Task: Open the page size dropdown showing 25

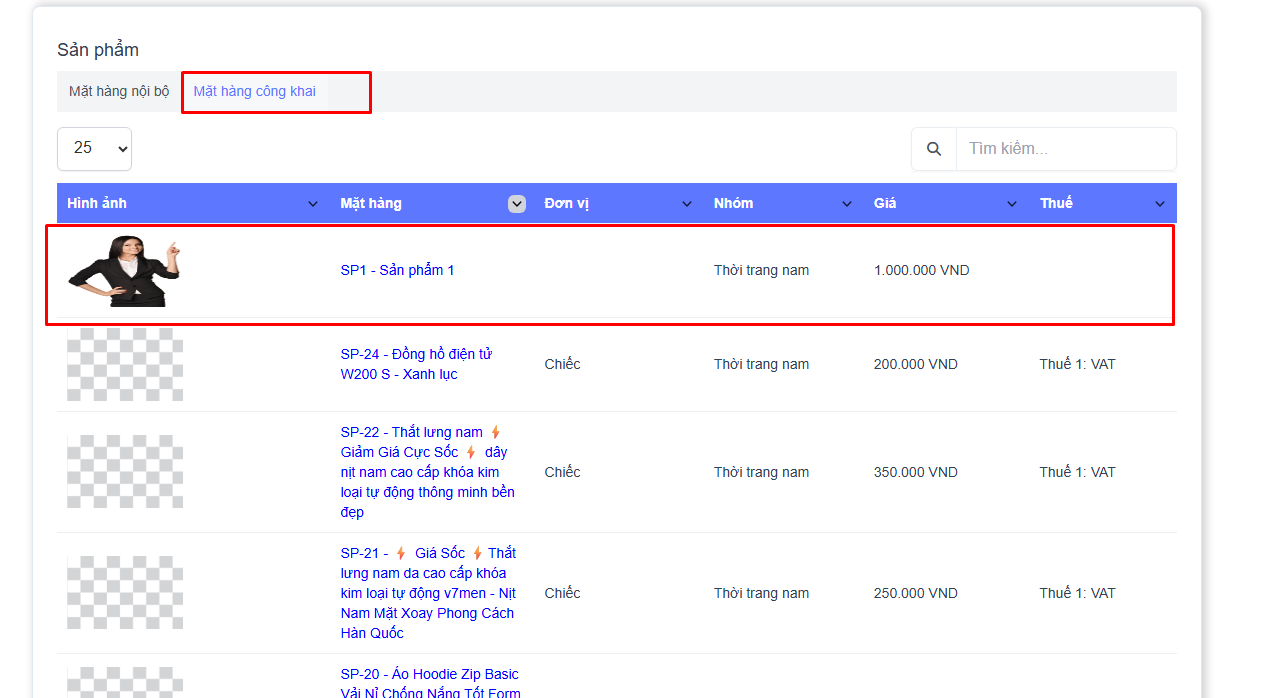Action: click(x=94, y=148)
